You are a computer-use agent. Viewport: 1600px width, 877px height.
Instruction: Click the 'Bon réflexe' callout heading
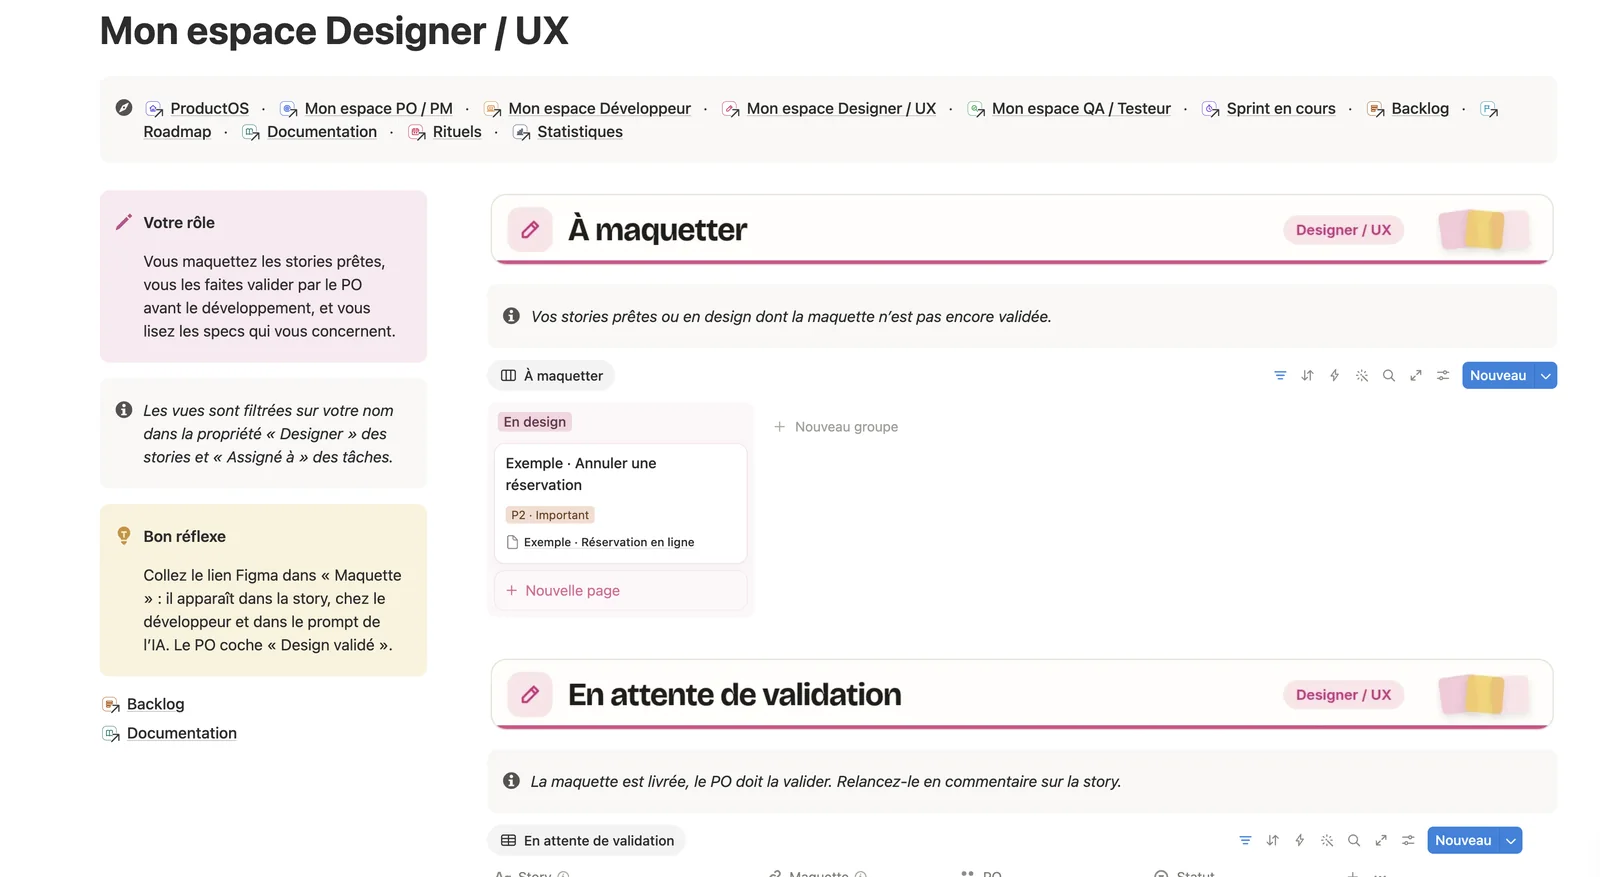184,536
